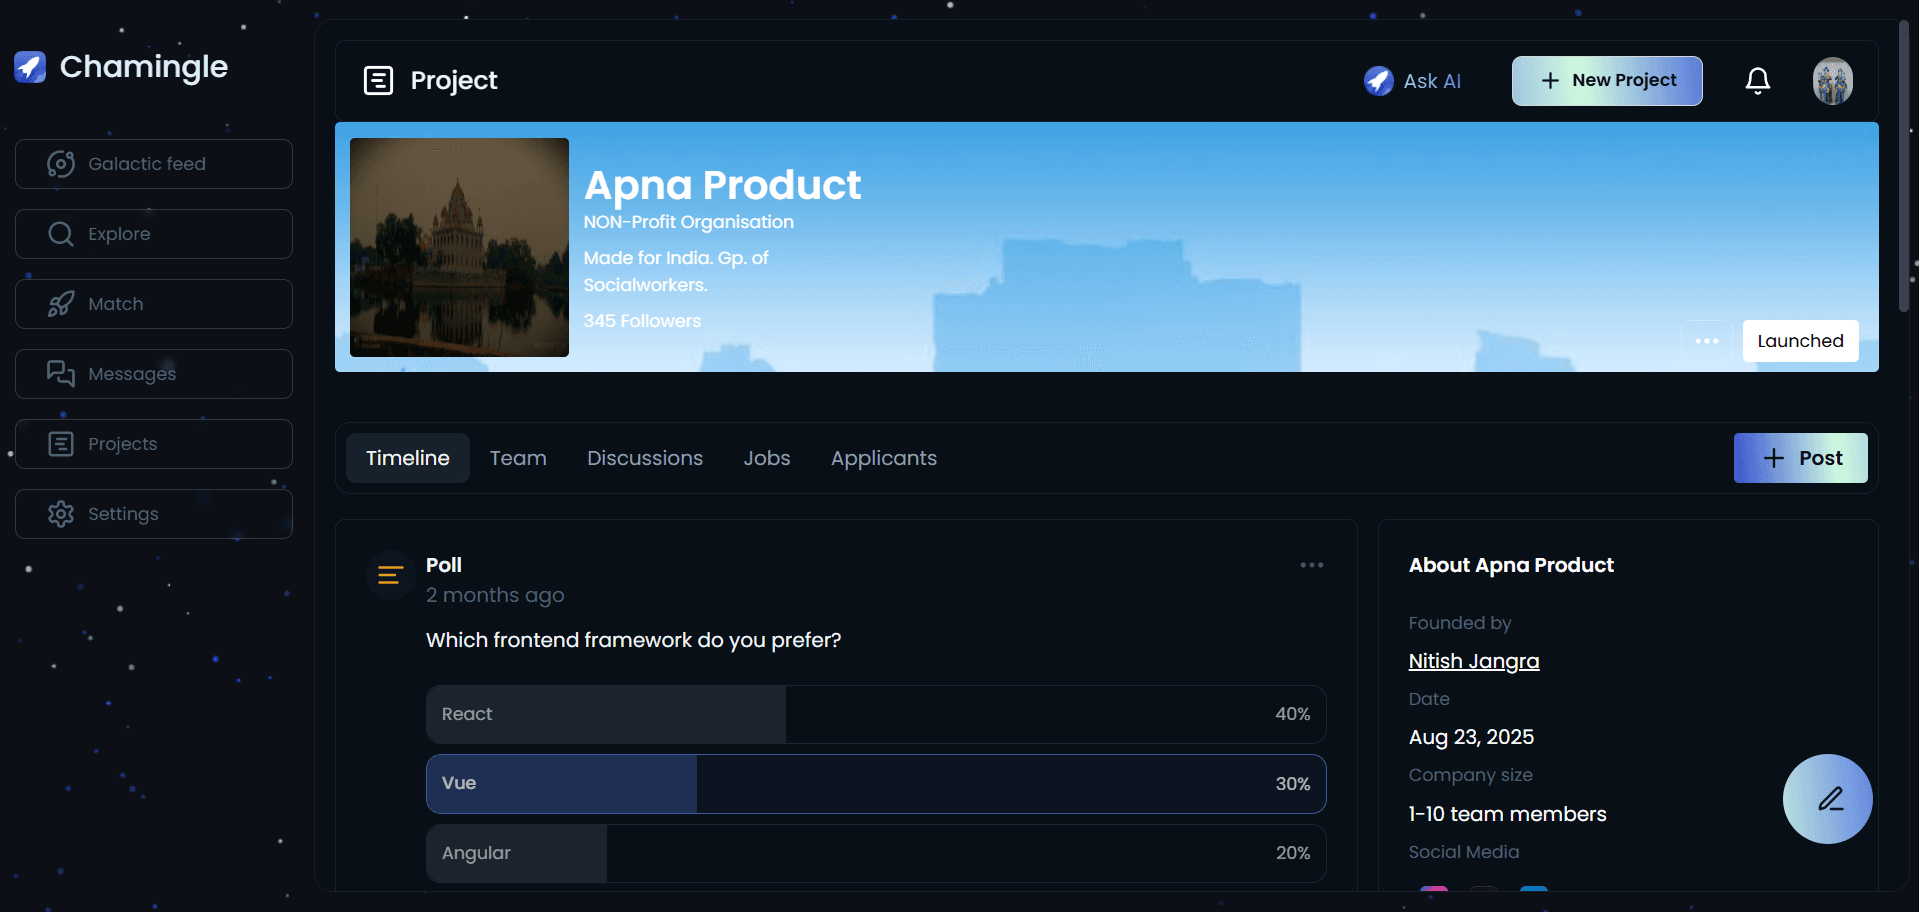This screenshot has width=1919, height=912.
Task: Open the Messages chat icon
Action: [x=60, y=373]
